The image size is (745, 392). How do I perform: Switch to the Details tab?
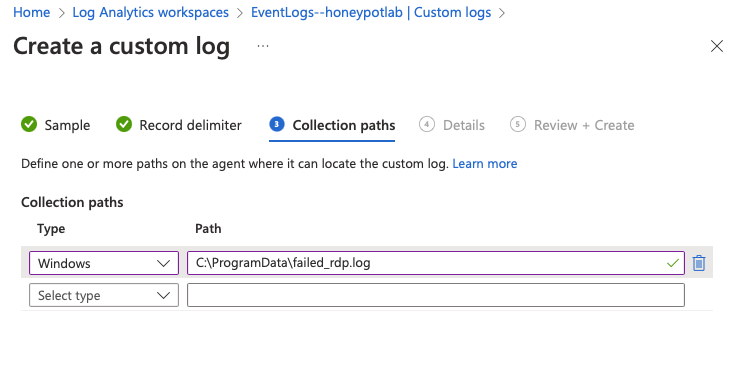[464, 125]
